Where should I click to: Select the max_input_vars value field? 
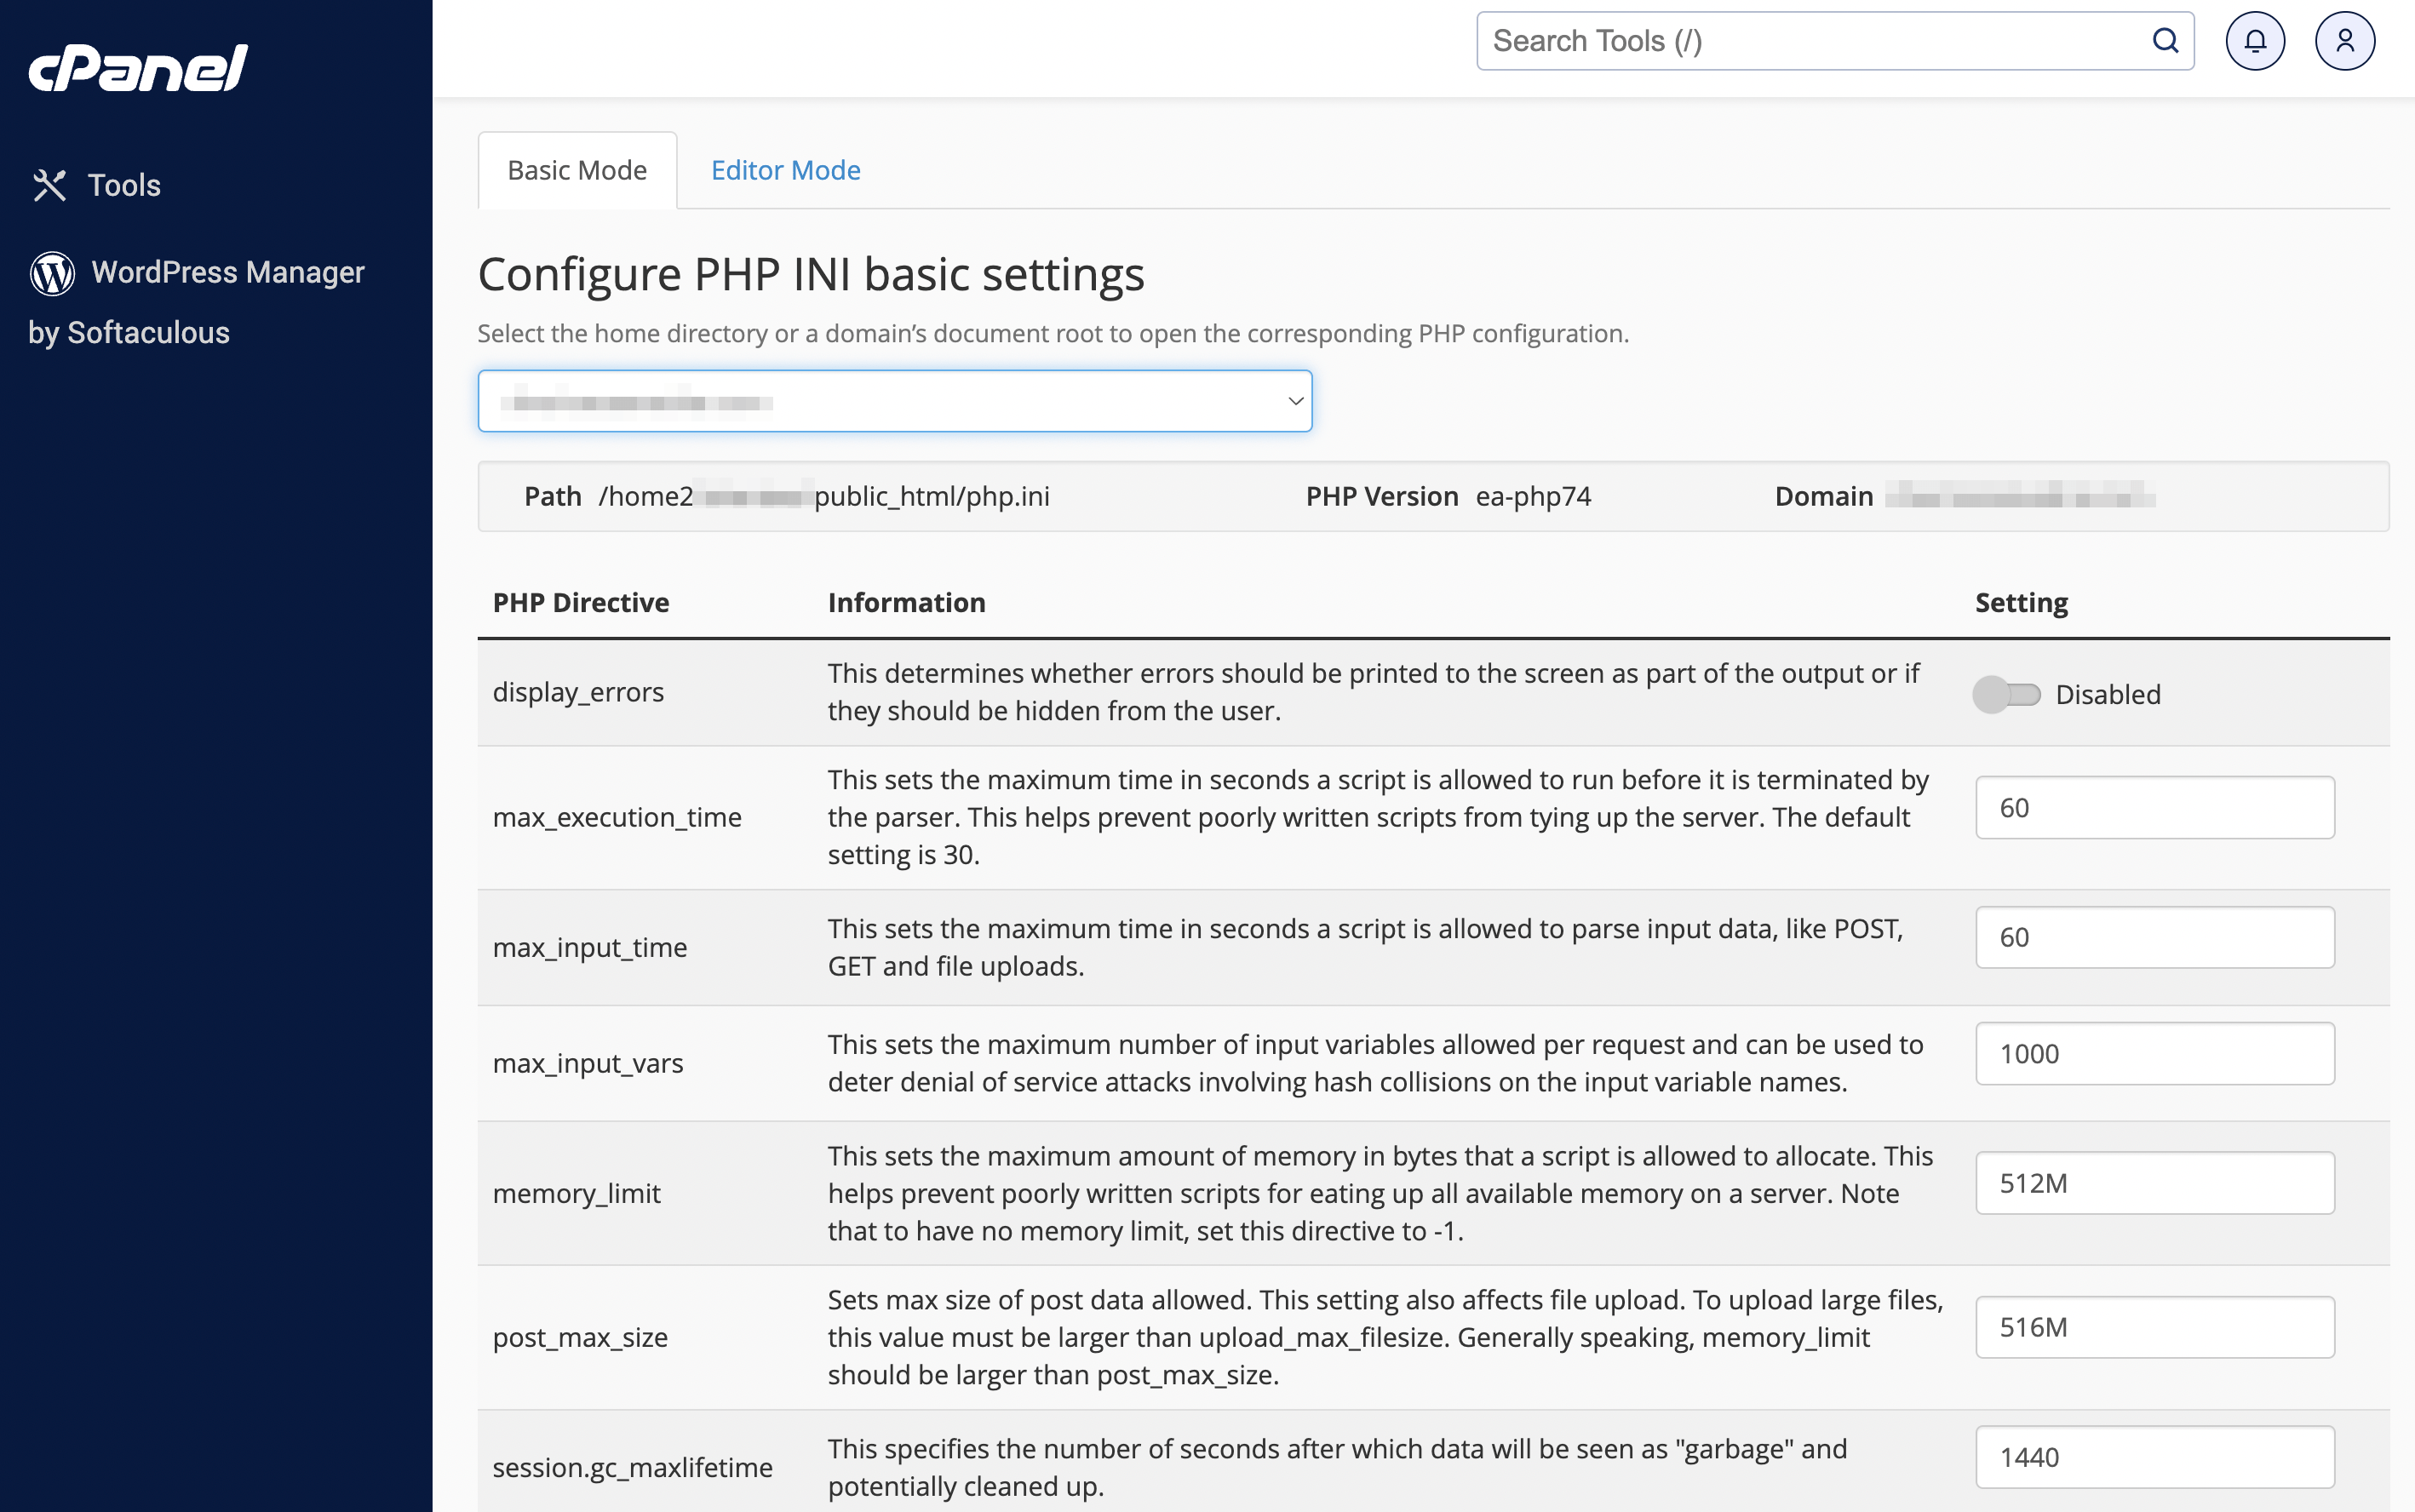[x=2154, y=1053]
